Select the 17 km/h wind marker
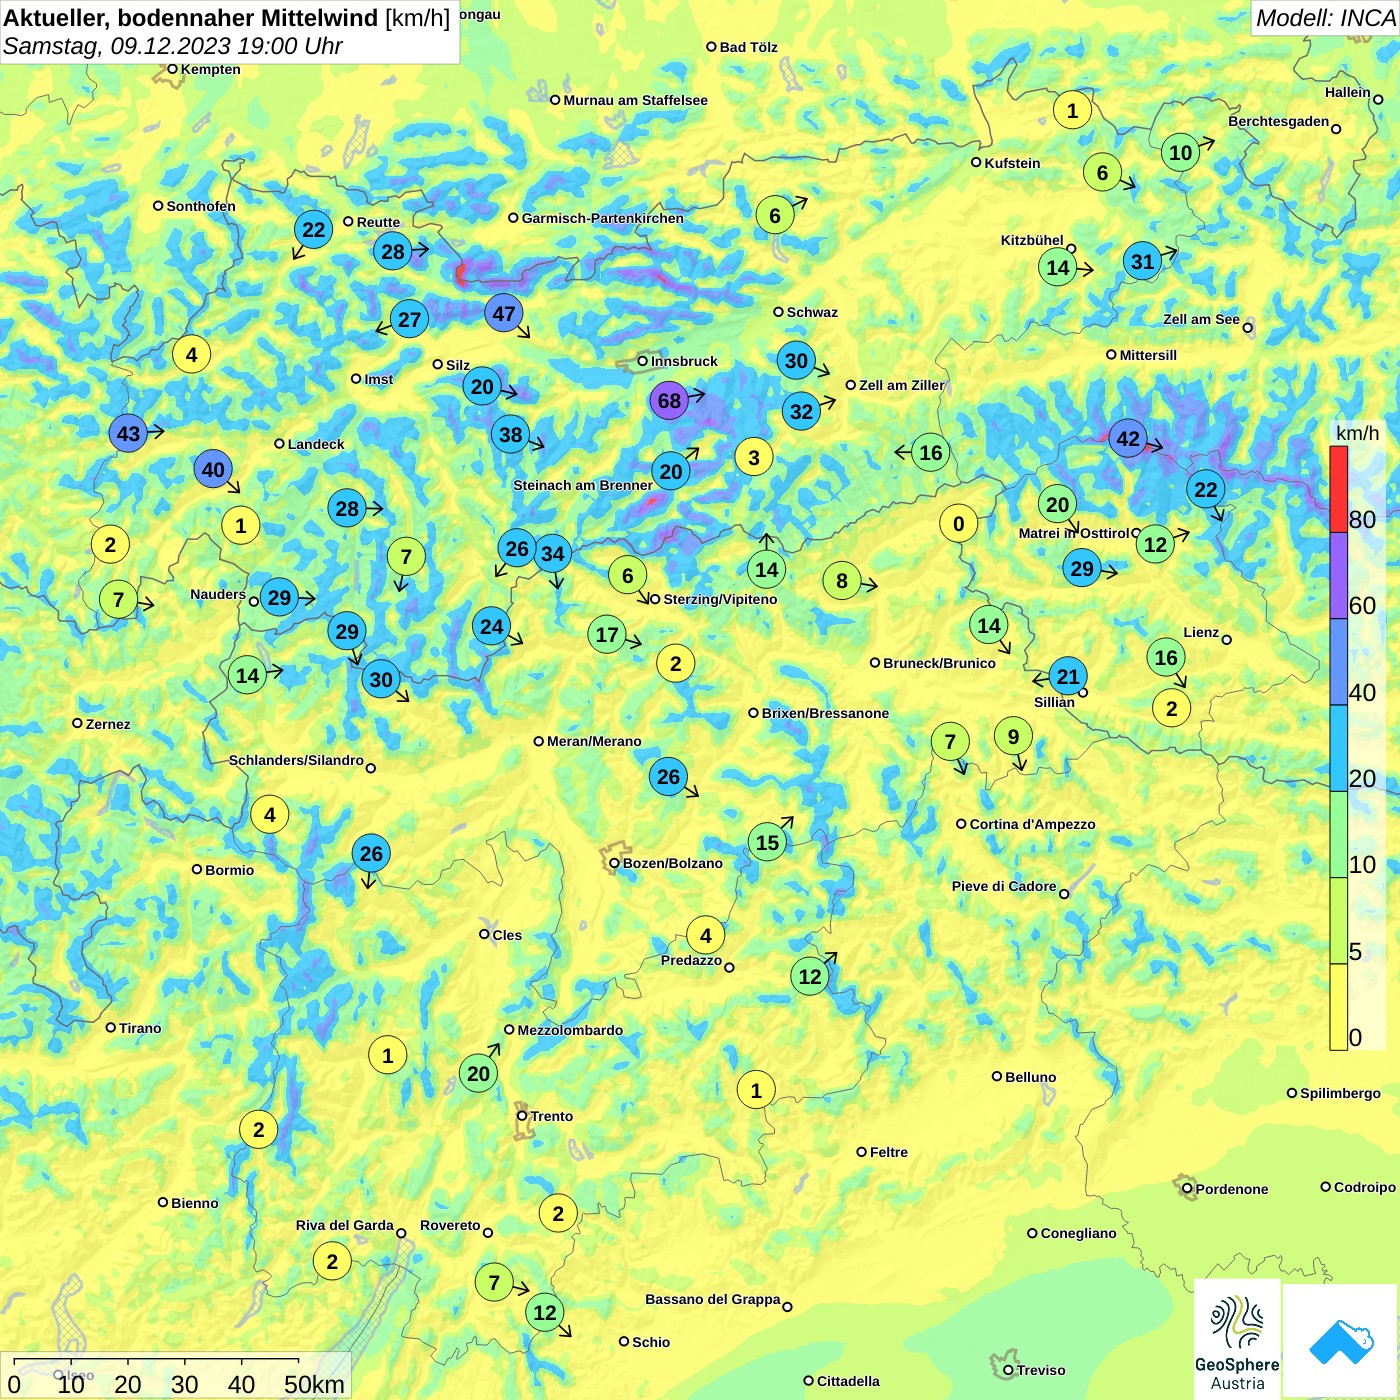Screen dimensions: 1400x1400 [x=607, y=635]
